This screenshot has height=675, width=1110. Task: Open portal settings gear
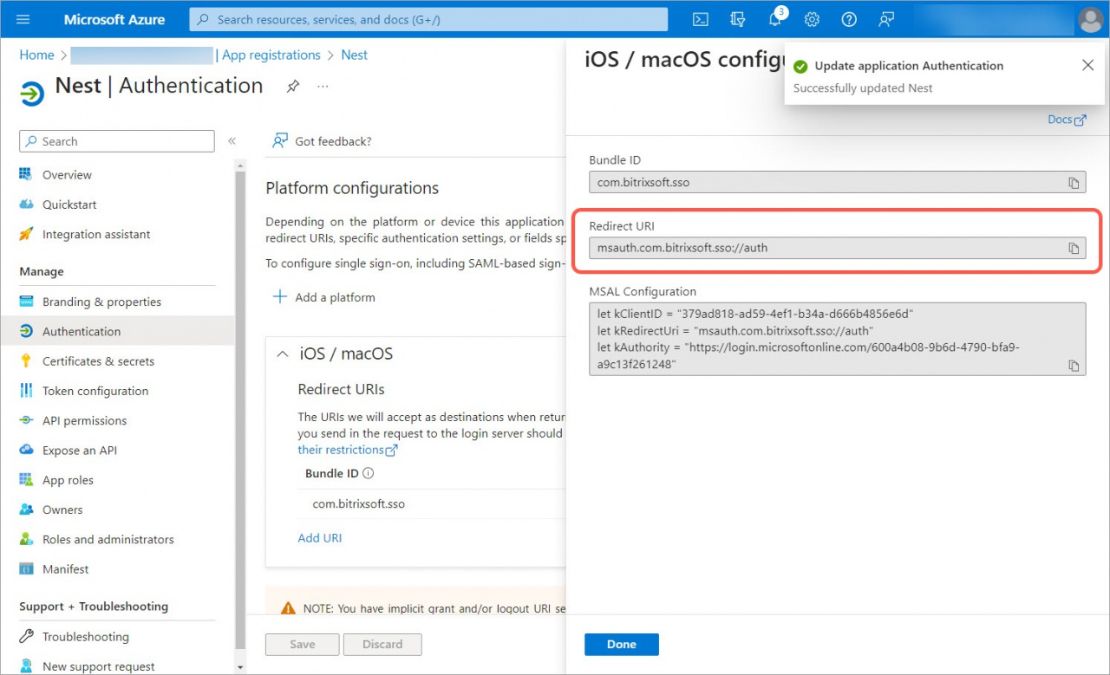pyautogui.click(x=812, y=19)
